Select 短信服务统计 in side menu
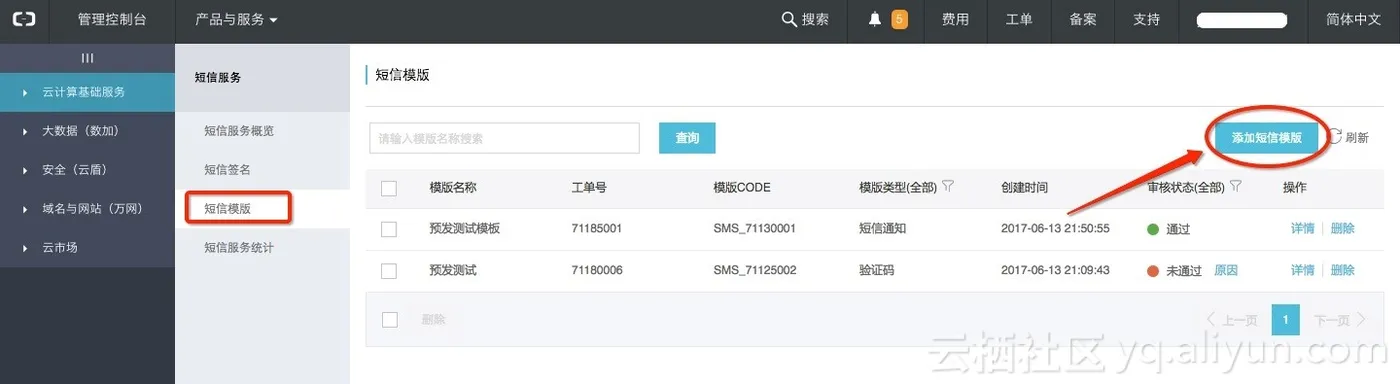This screenshot has width=1400, height=384. coord(239,247)
